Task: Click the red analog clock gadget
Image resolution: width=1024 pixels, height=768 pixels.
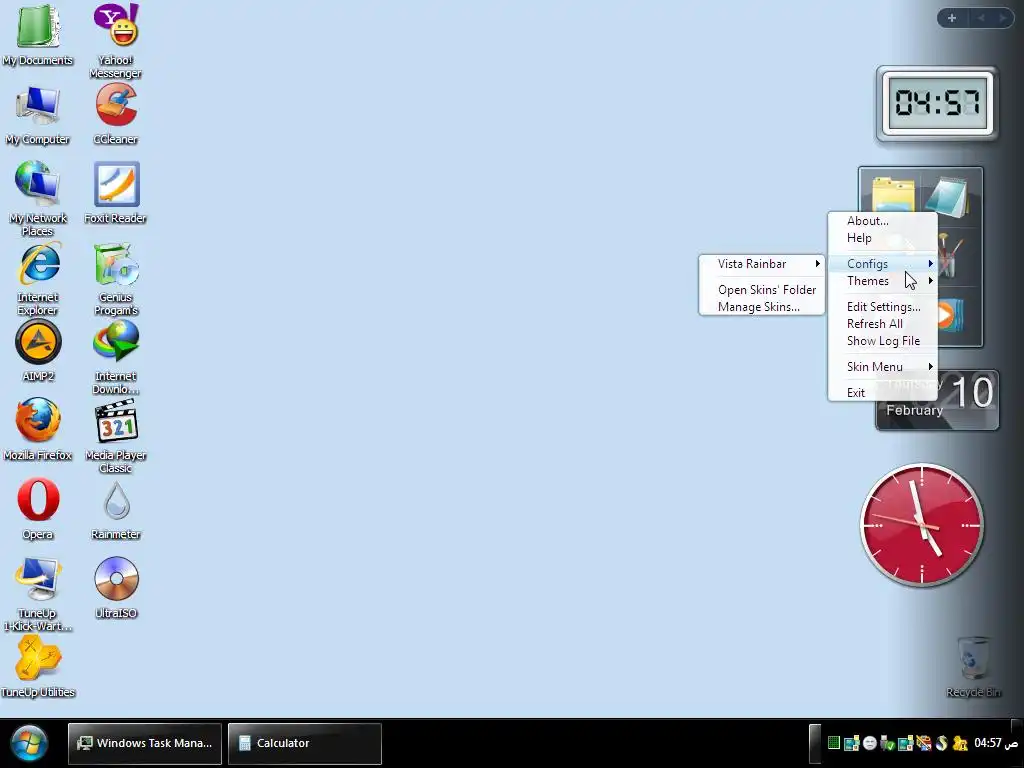Action: point(921,525)
